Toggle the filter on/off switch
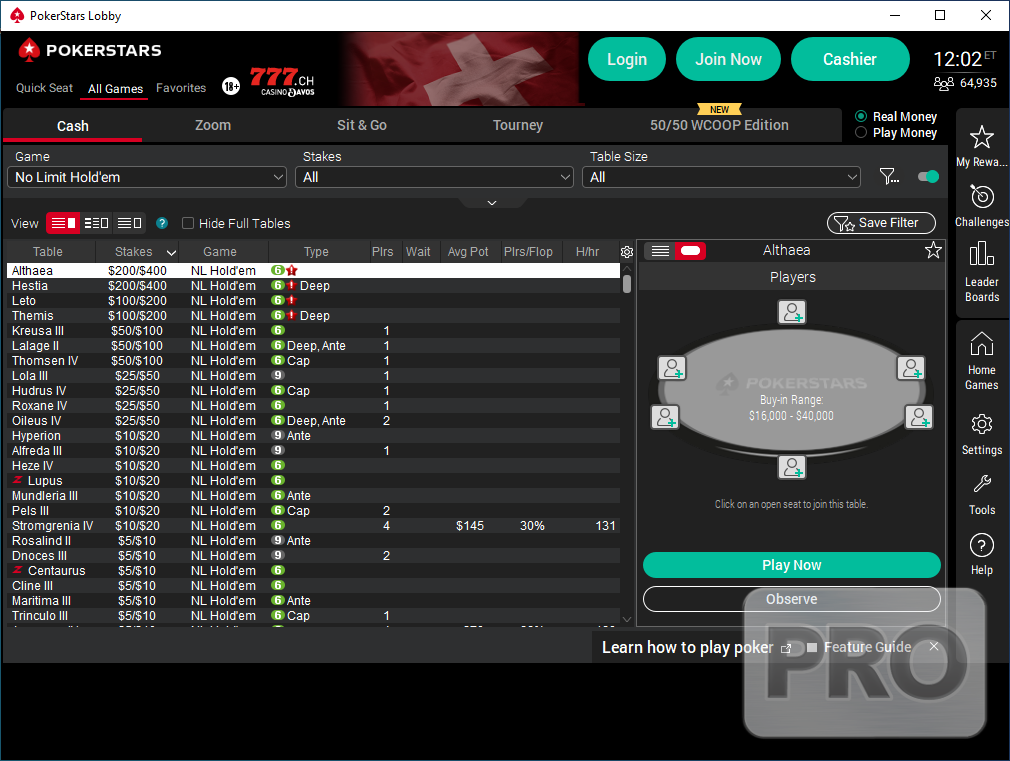 (928, 176)
